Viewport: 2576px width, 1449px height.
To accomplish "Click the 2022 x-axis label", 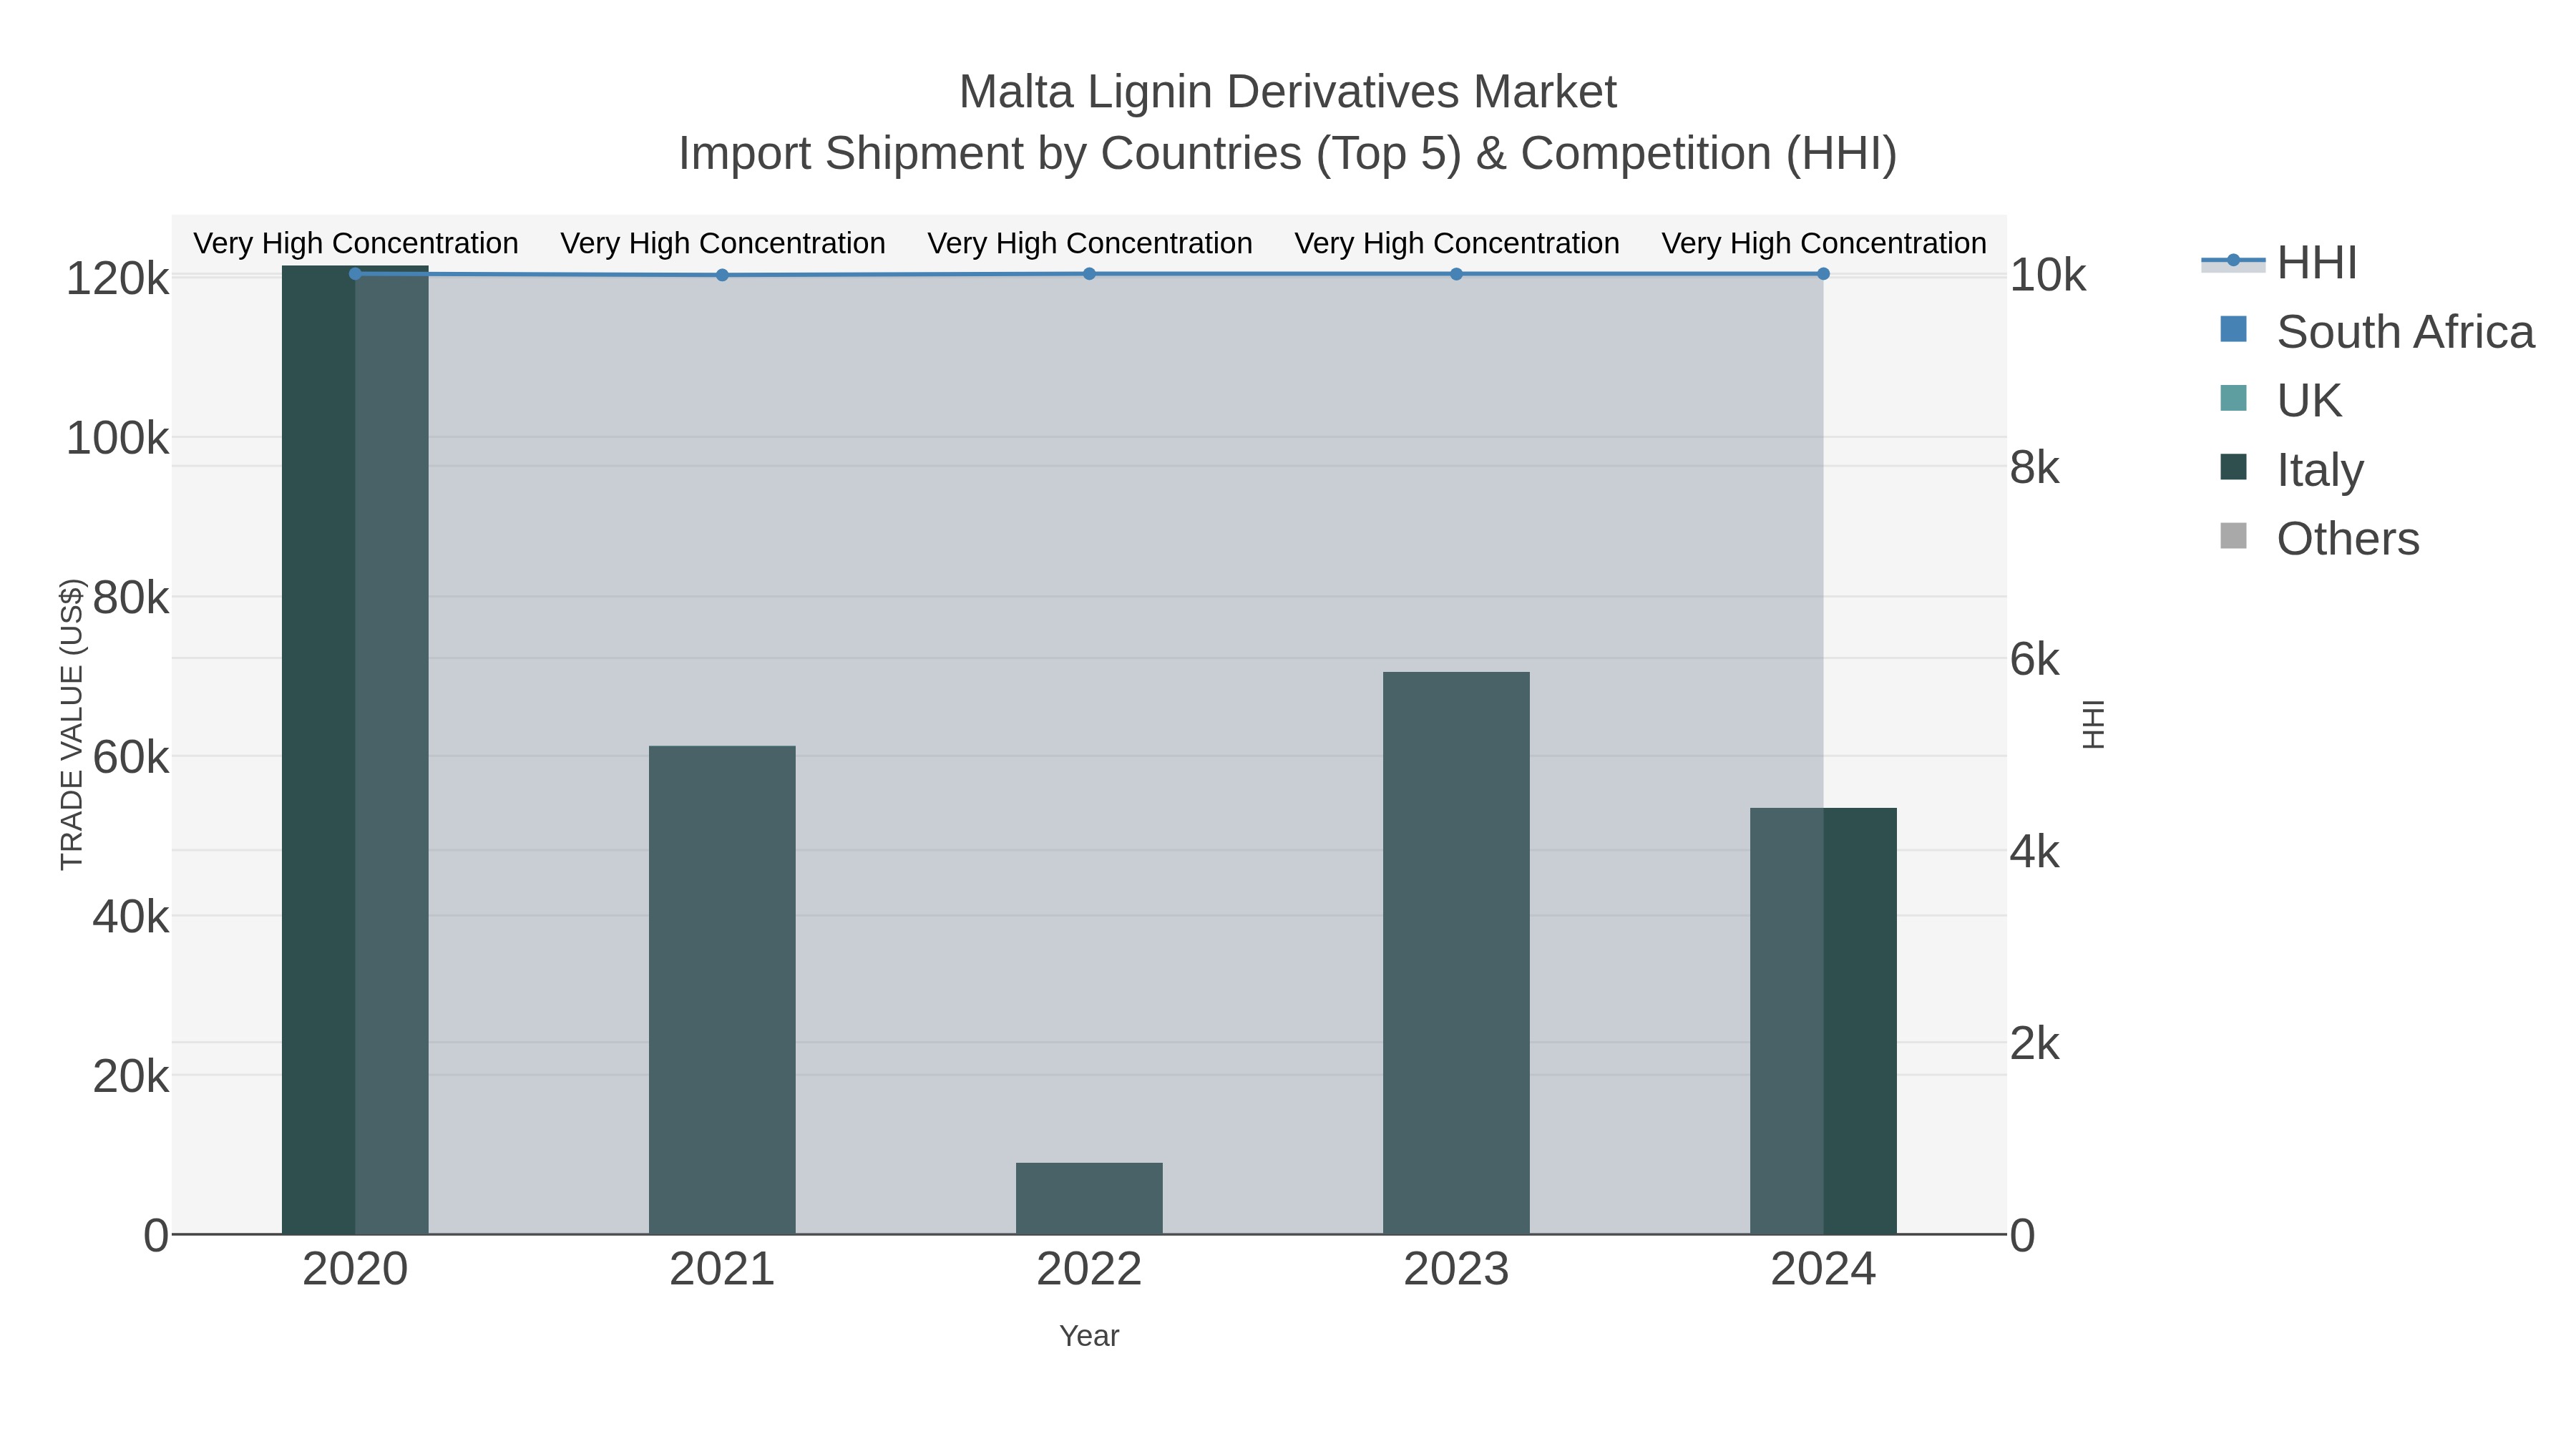I will pos(1089,1270).
